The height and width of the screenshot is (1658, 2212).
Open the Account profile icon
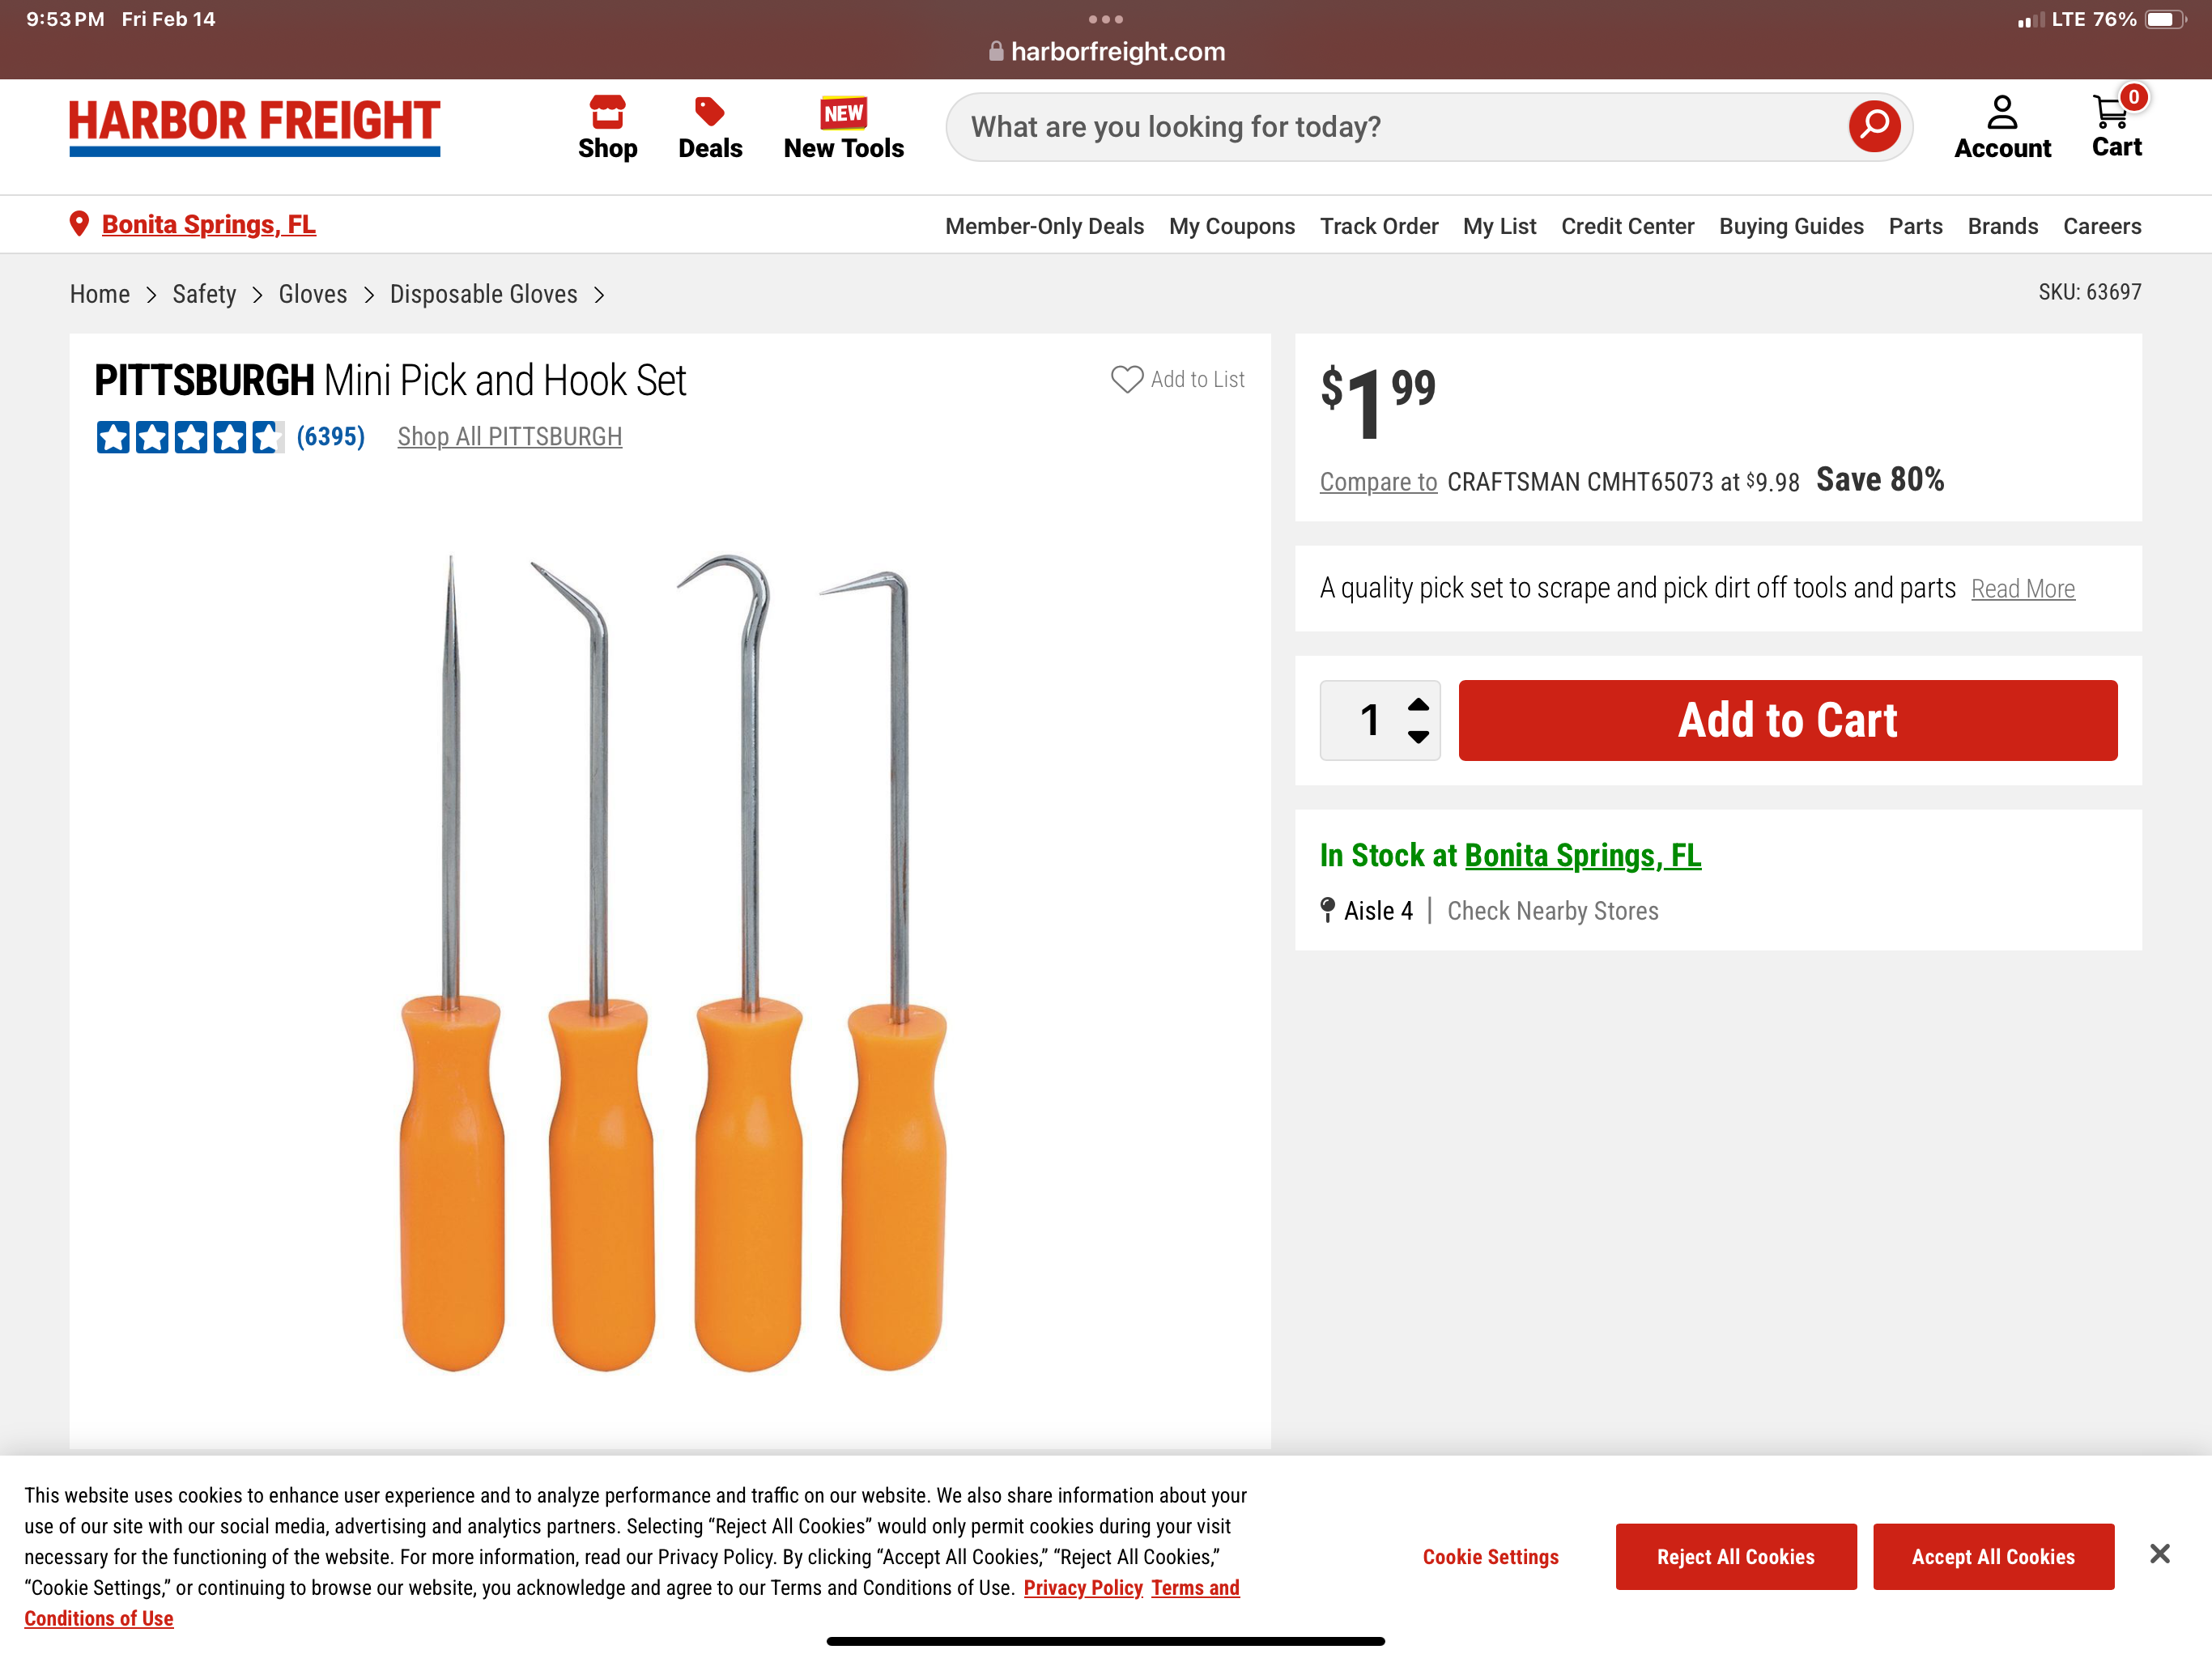click(2002, 112)
